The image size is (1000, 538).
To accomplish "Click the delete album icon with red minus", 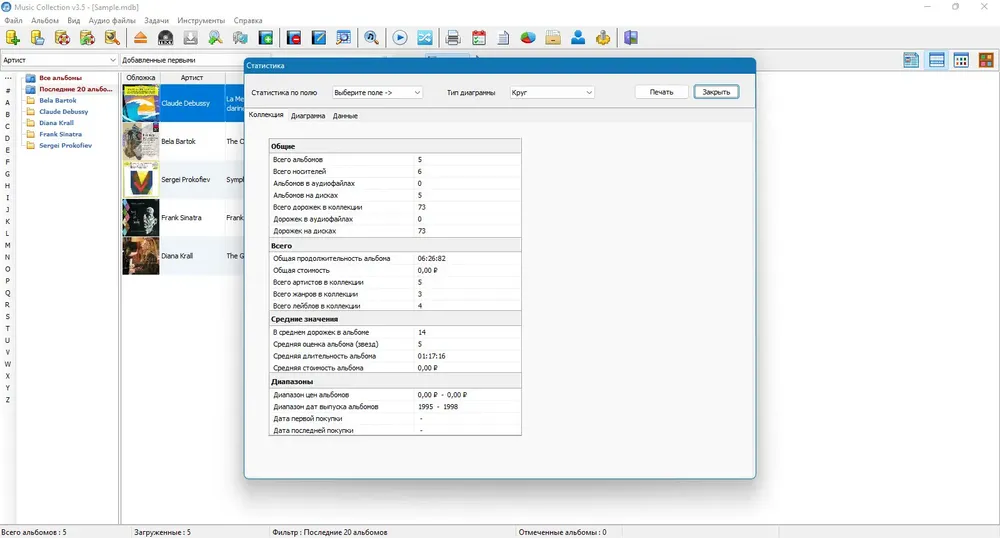I will [x=293, y=38].
